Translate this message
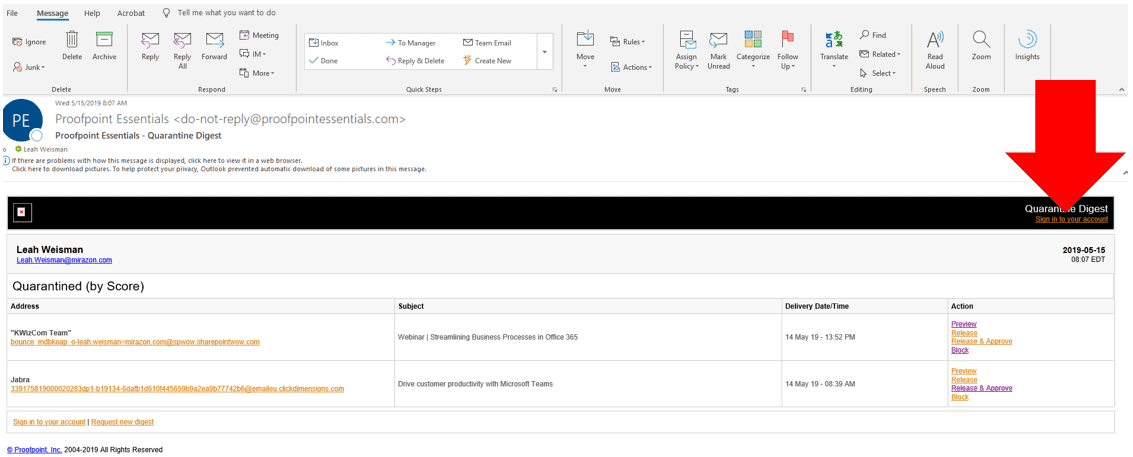1133x457 pixels. pos(834,49)
